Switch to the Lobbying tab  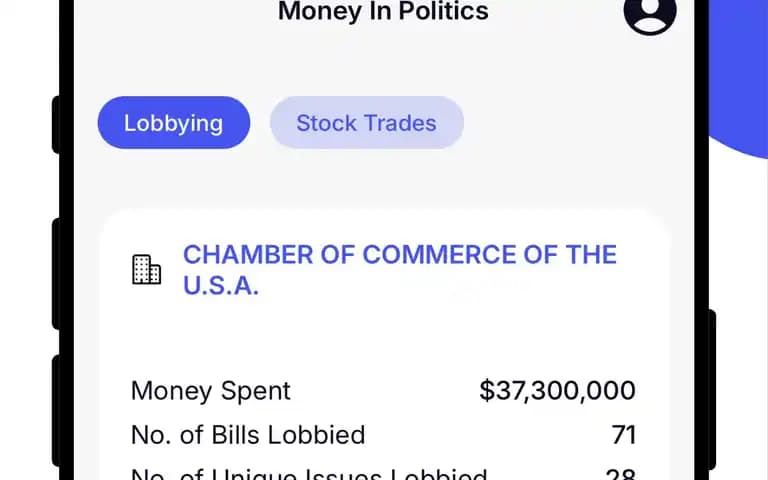point(174,122)
